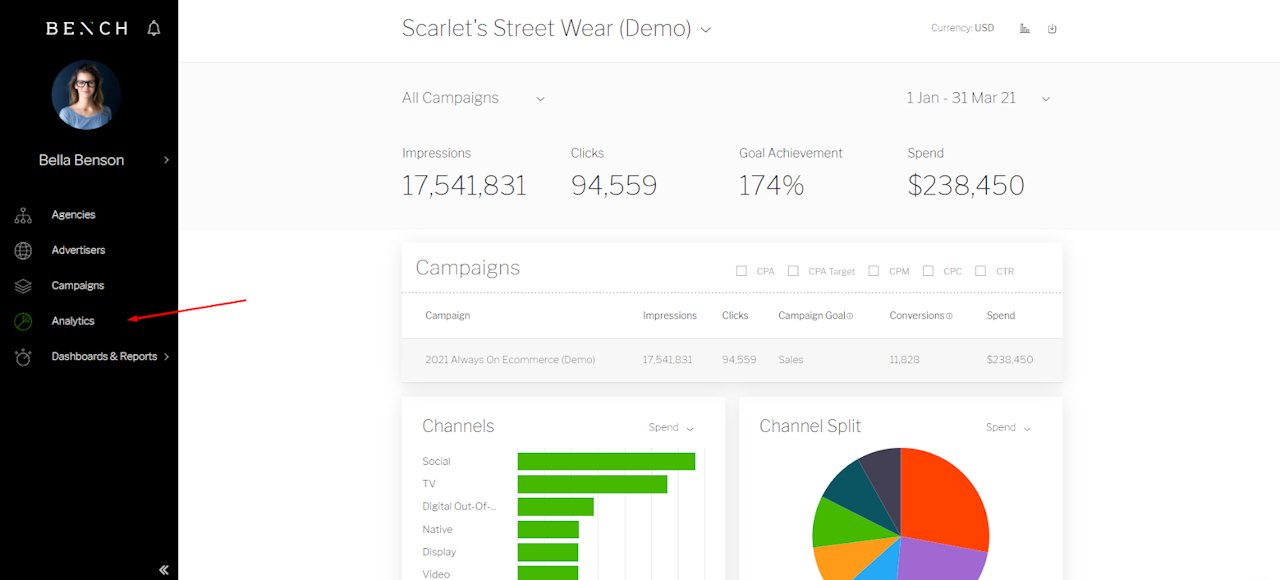Click the bar chart icon in header
The width and height of the screenshot is (1280, 580).
click(x=1025, y=29)
